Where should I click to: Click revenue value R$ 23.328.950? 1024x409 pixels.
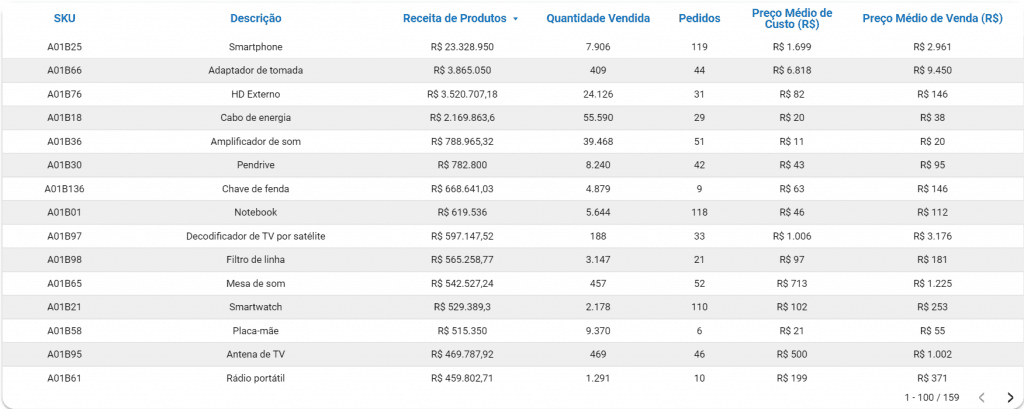(x=464, y=46)
